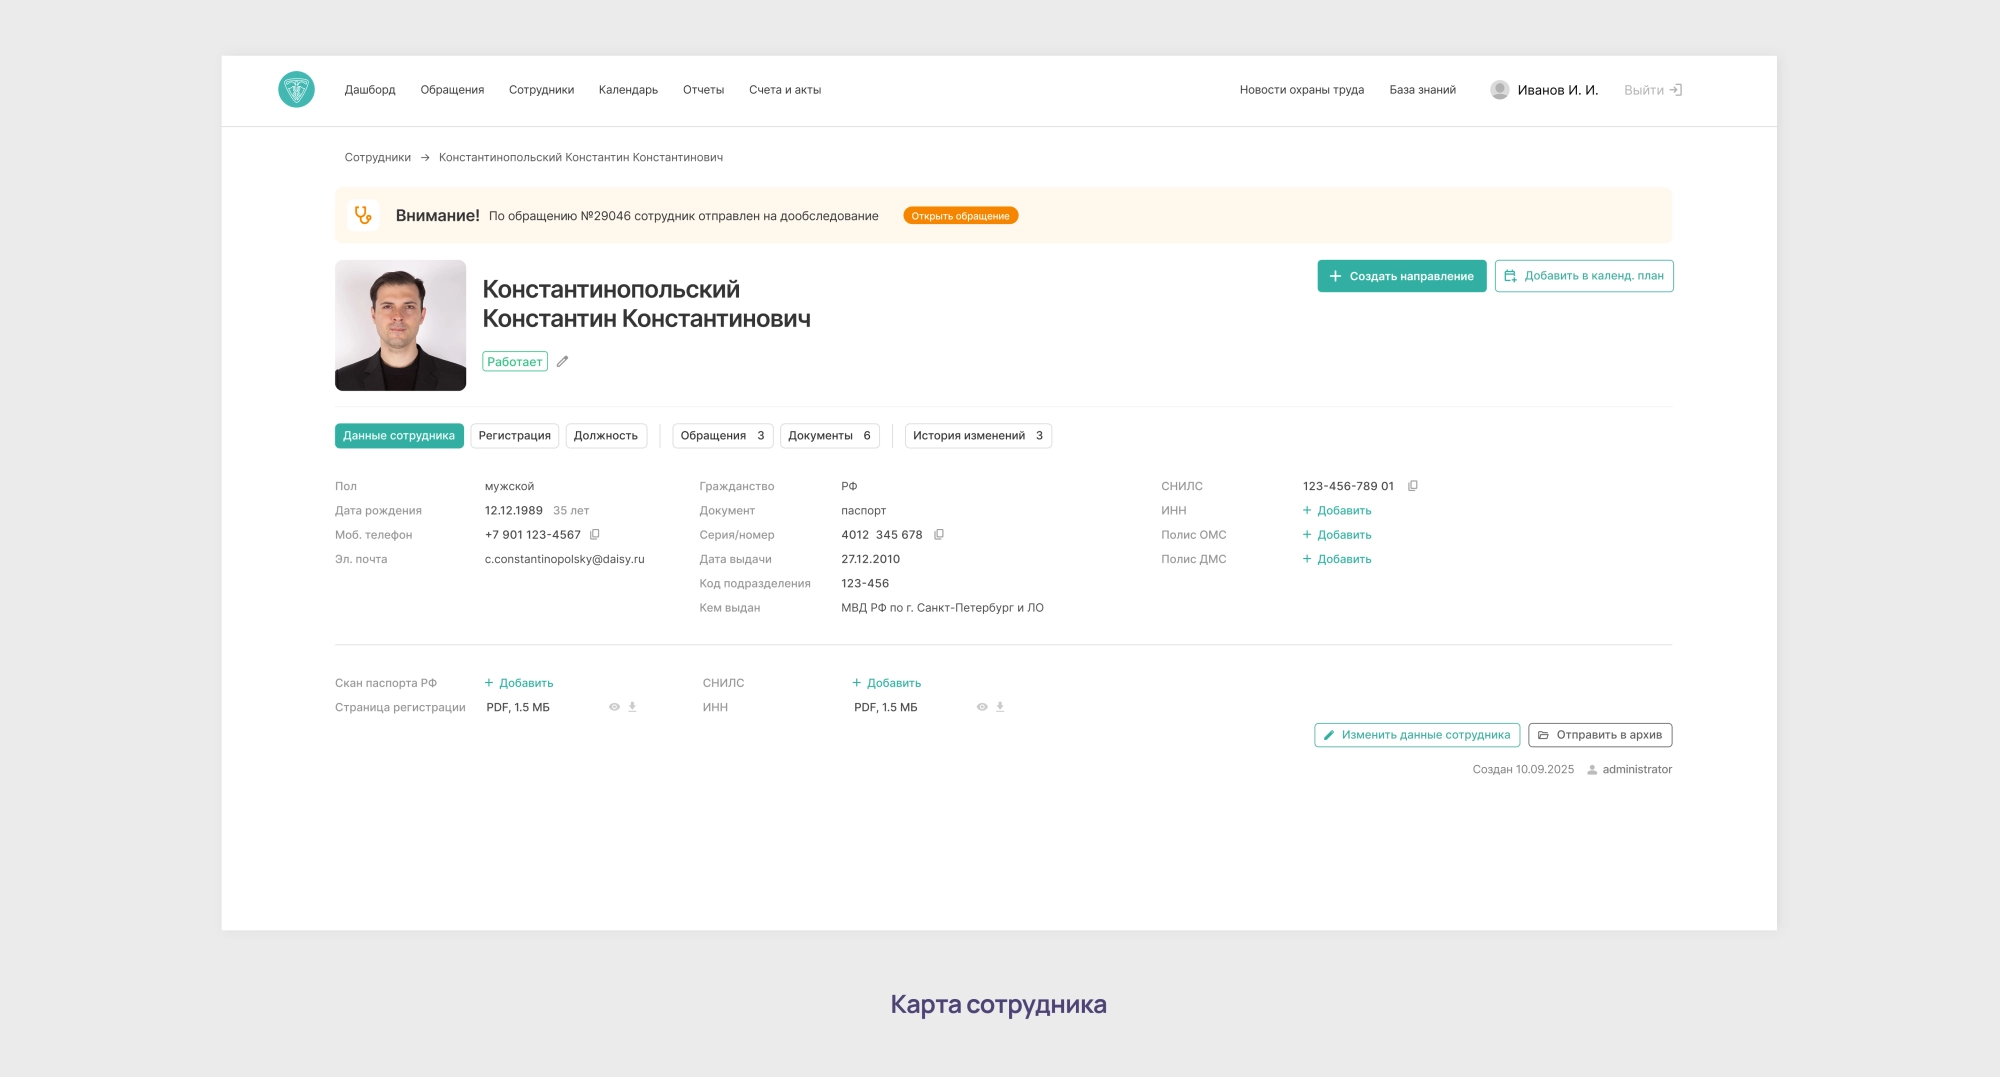
Task: Click the orange Открыть обращение button
Action: pos(960,216)
